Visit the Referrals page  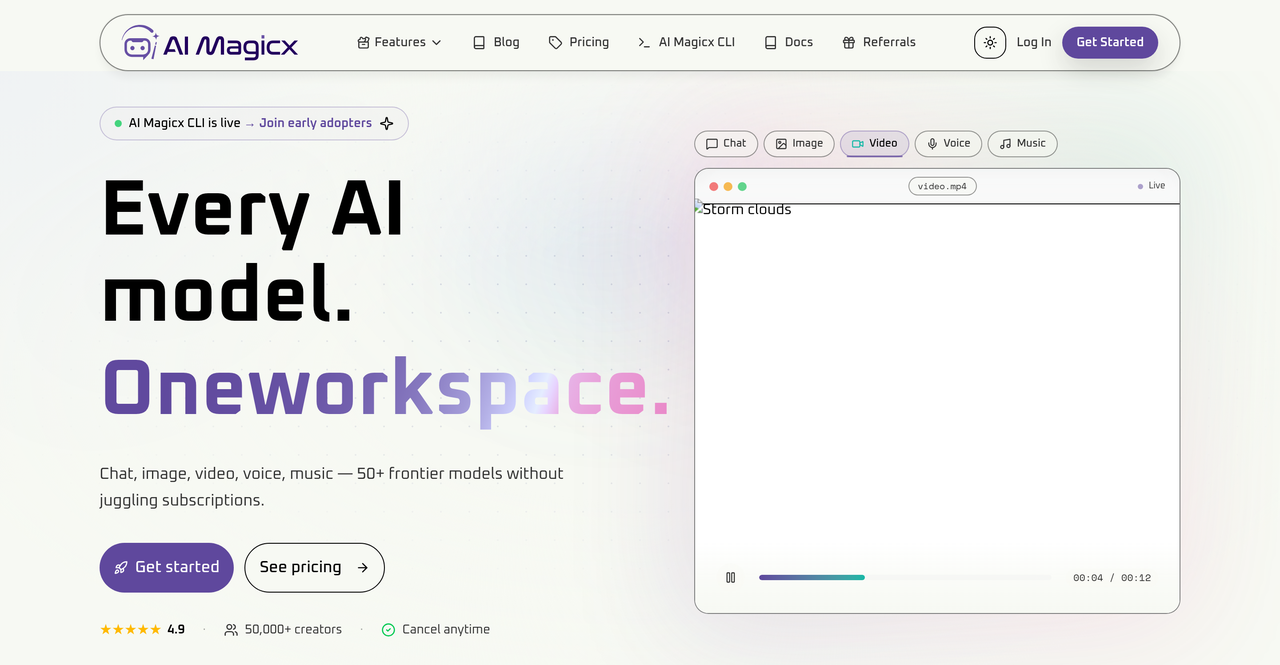[x=879, y=42]
